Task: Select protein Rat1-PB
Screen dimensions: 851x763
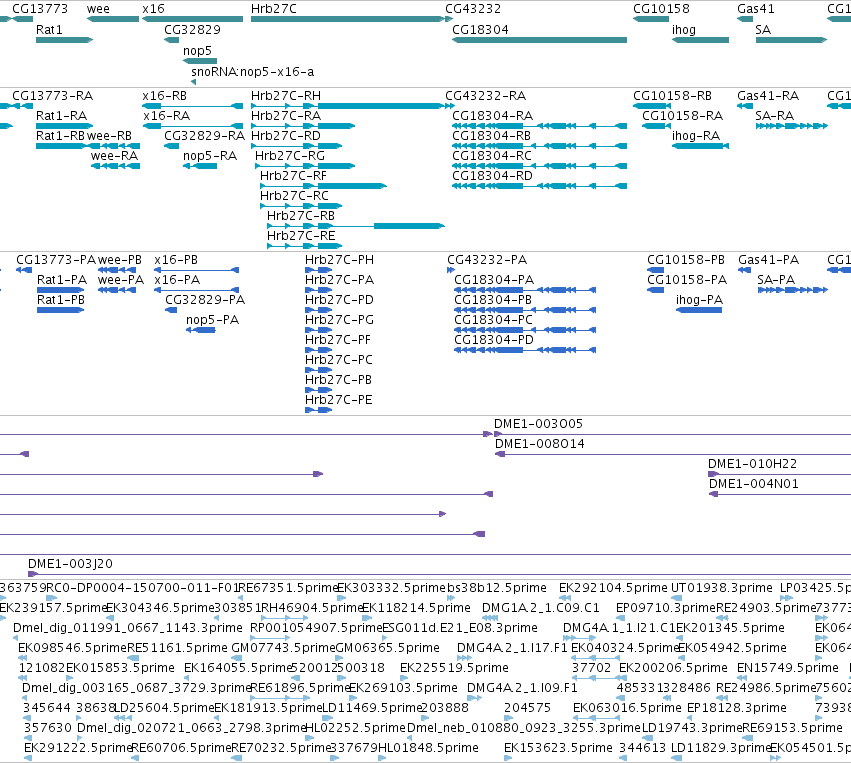Action: [61, 300]
